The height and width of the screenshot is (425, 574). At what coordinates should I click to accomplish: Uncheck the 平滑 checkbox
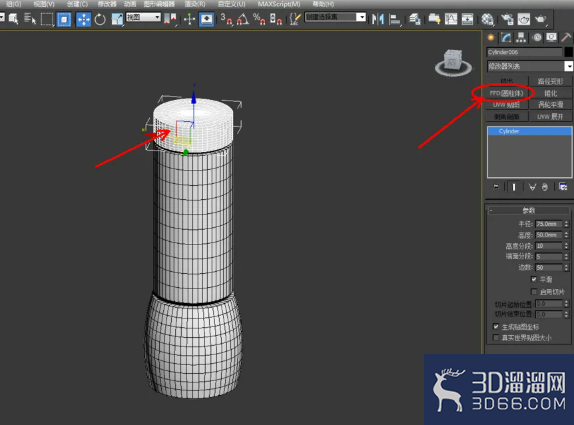pos(534,279)
